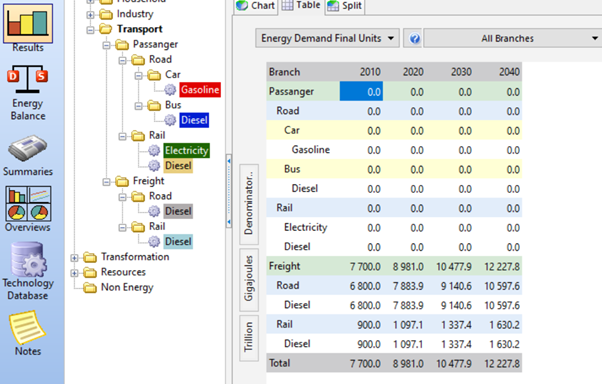
Task: Collapse the Freight tree node
Action: tap(106, 182)
